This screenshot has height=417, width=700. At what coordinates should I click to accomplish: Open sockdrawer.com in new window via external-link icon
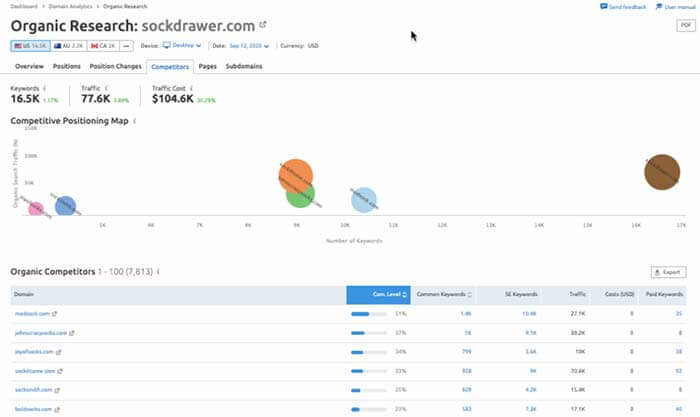click(262, 25)
